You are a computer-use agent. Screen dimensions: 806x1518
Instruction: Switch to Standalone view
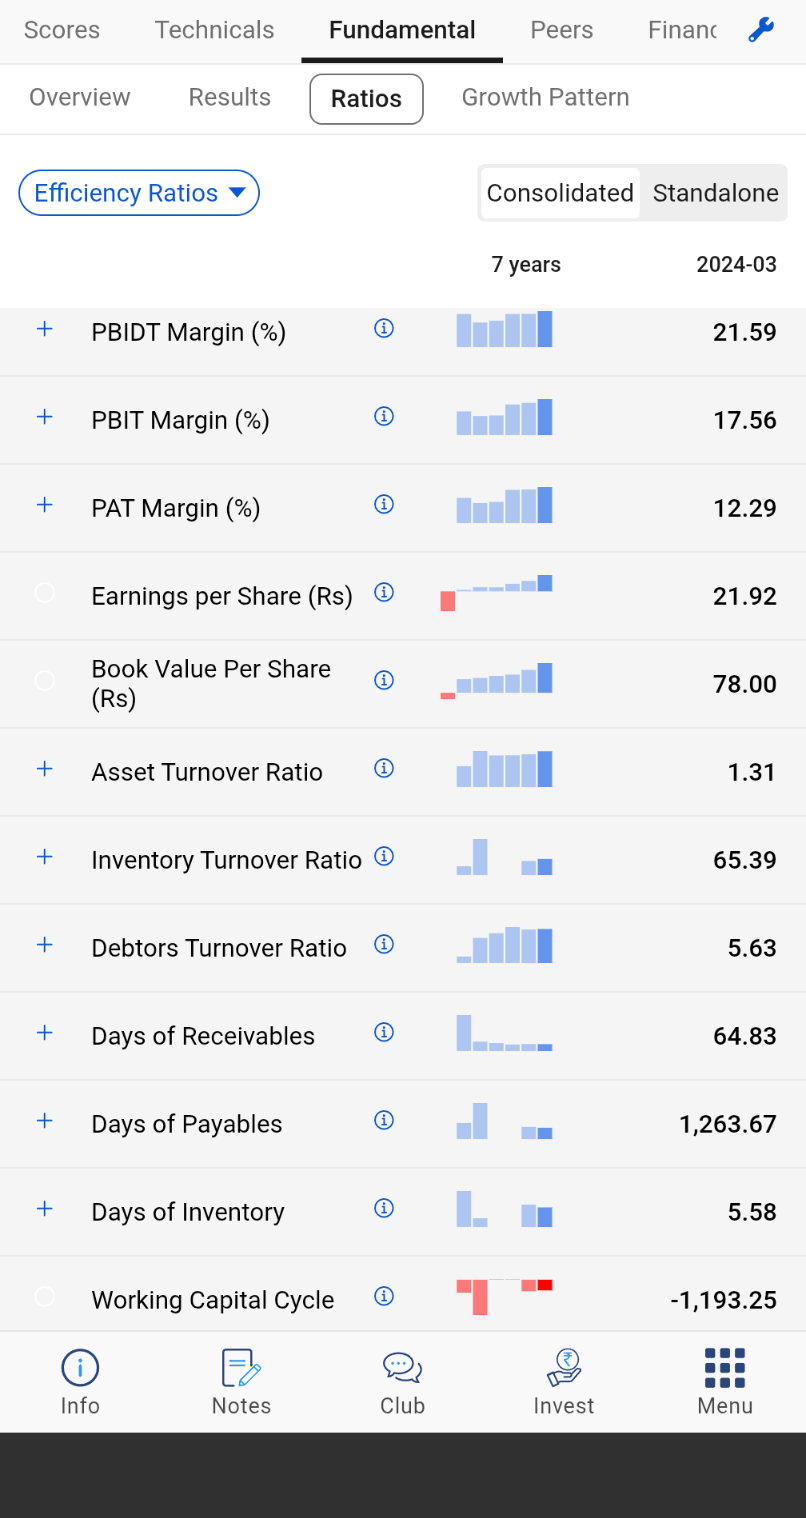pyautogui.click(x=715, y=193)
